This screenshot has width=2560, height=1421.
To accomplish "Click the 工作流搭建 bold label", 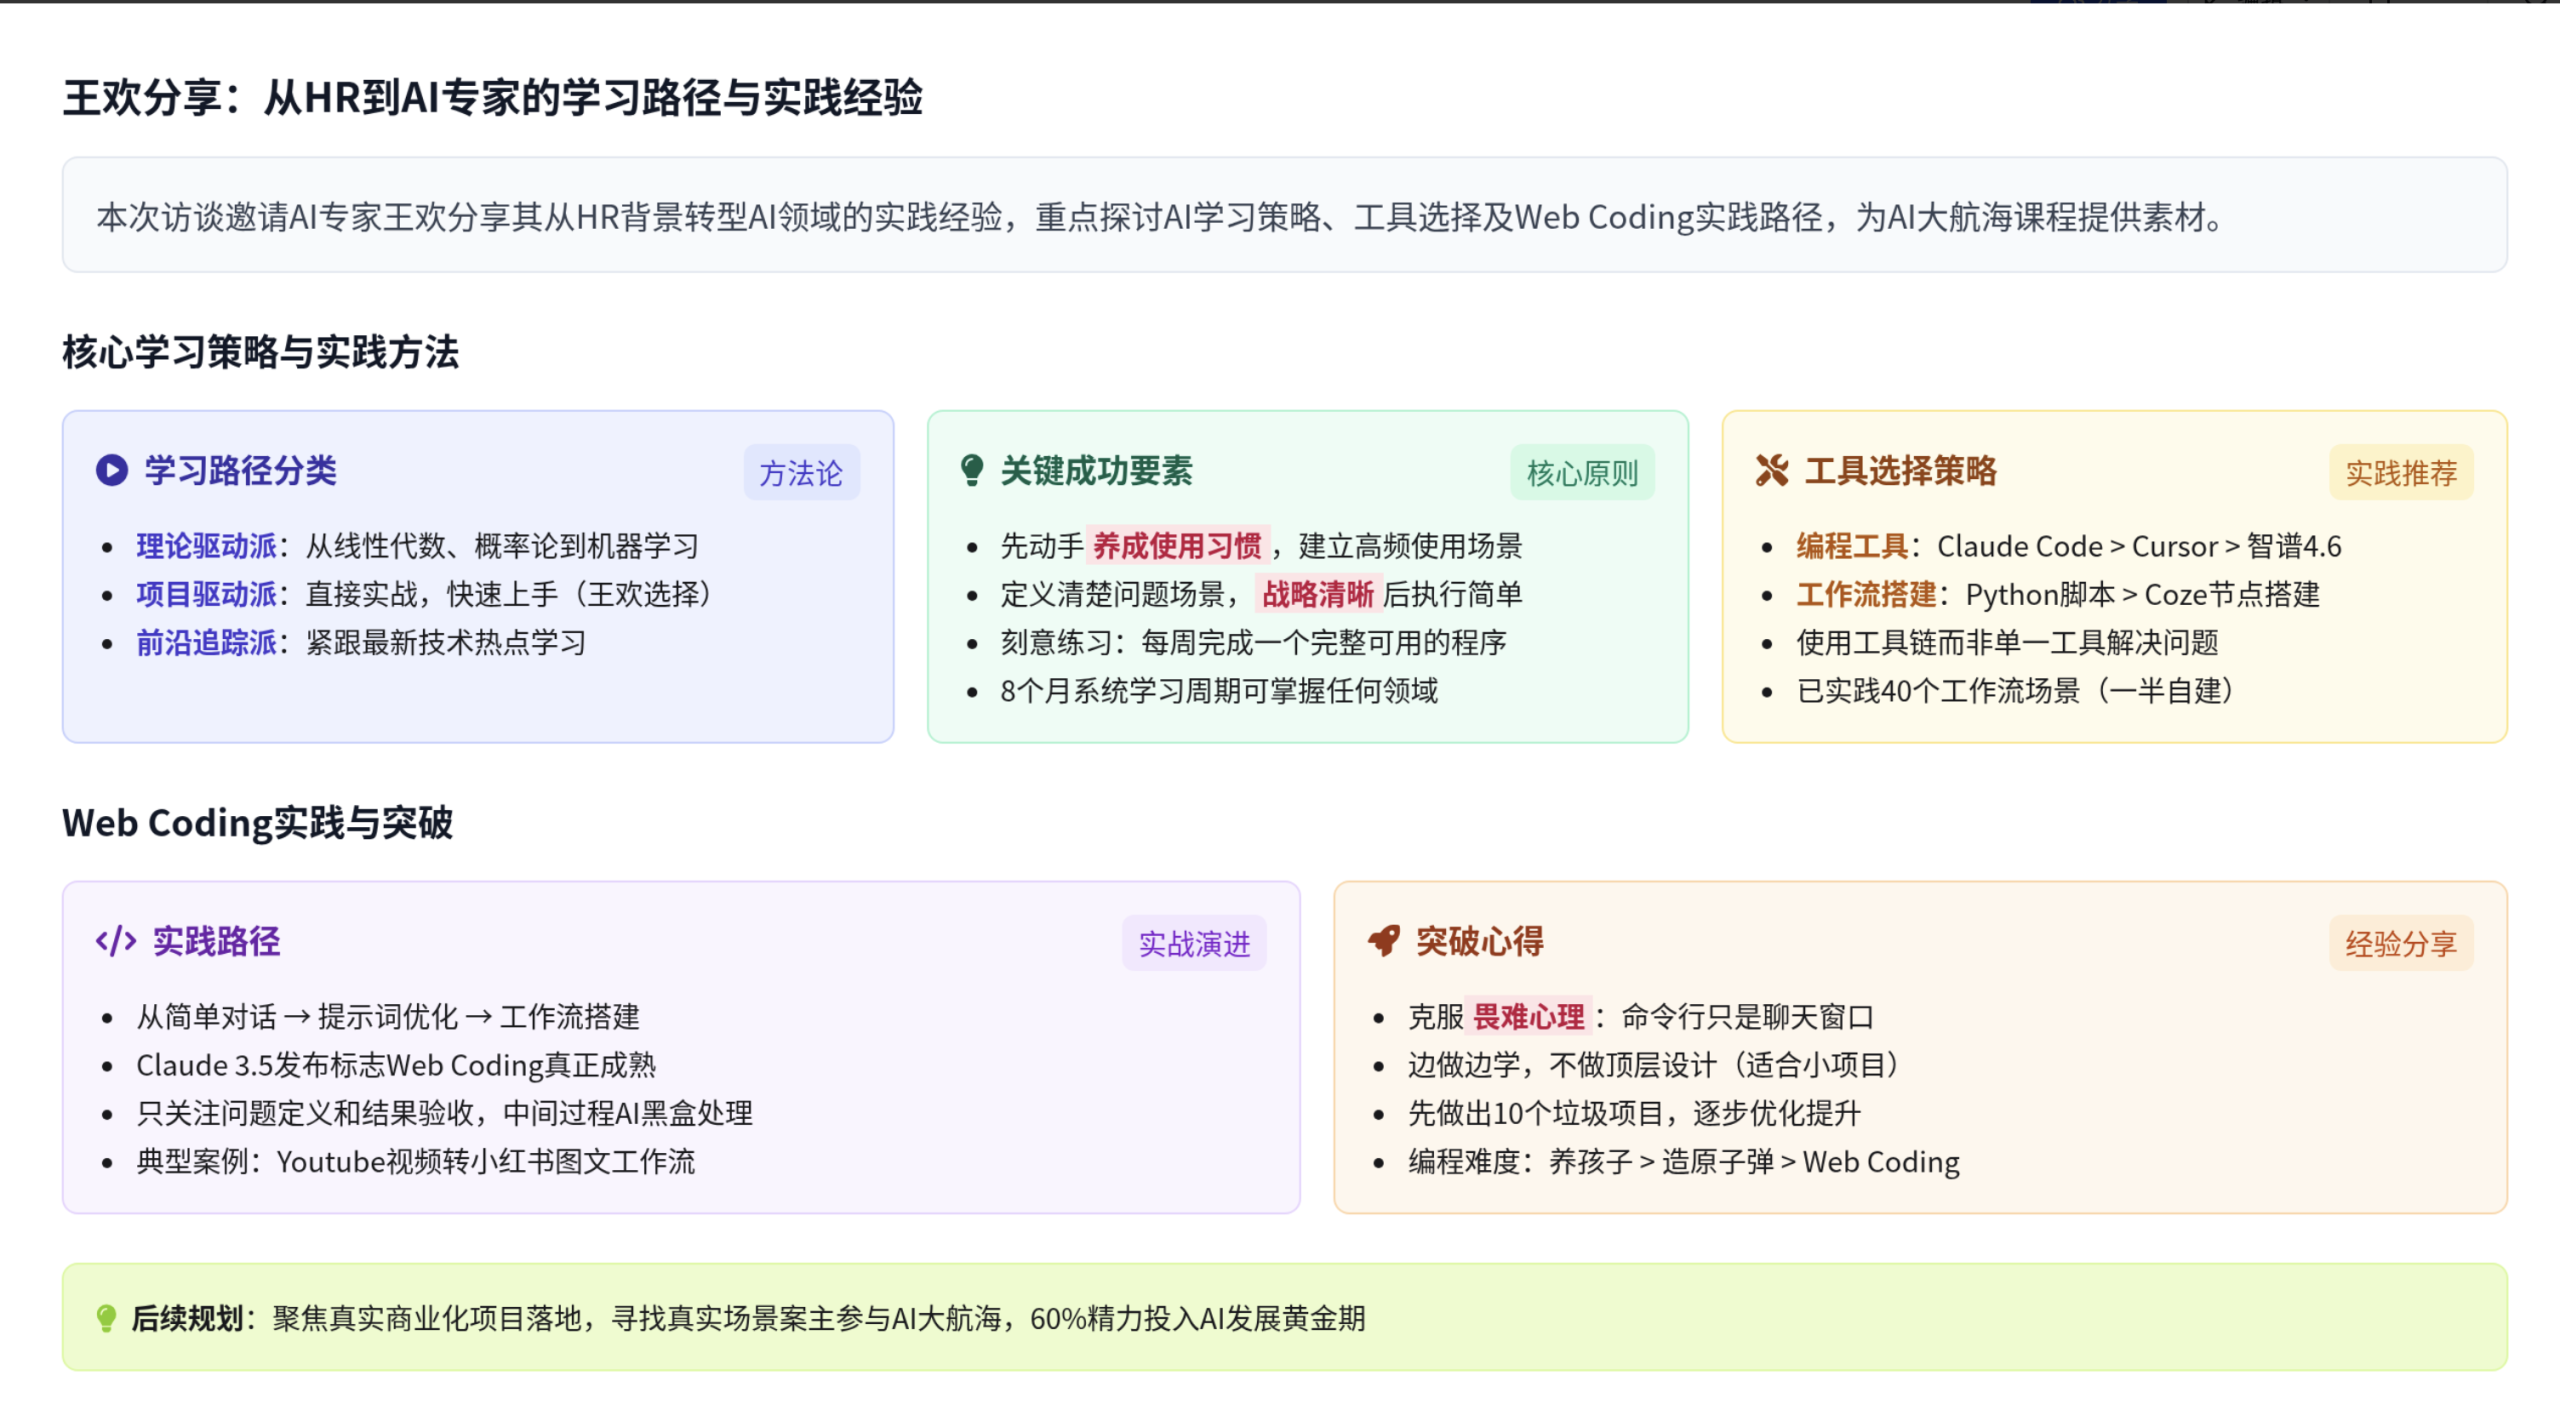I will click(1866, 594).
